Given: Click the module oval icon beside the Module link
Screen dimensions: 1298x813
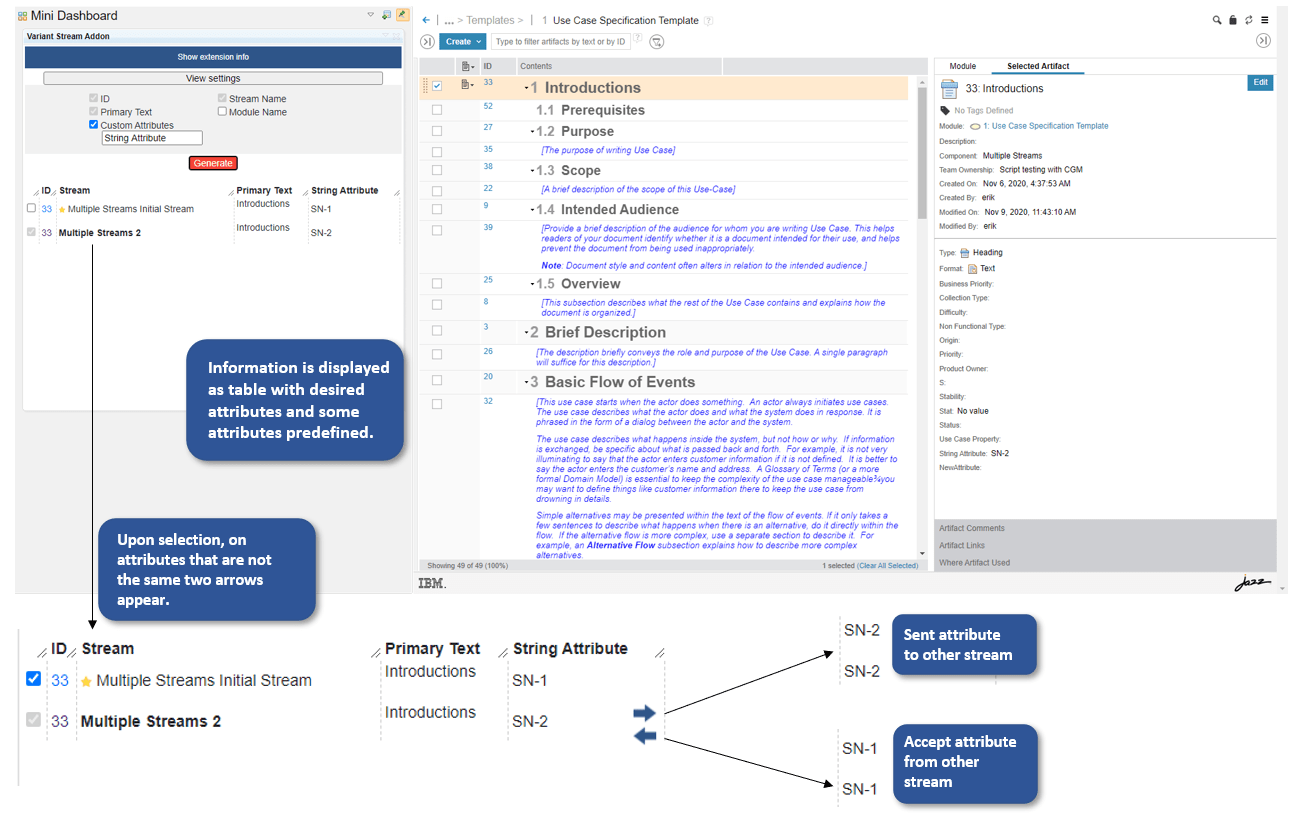Looking at the screenshot, I should point(974,126).
